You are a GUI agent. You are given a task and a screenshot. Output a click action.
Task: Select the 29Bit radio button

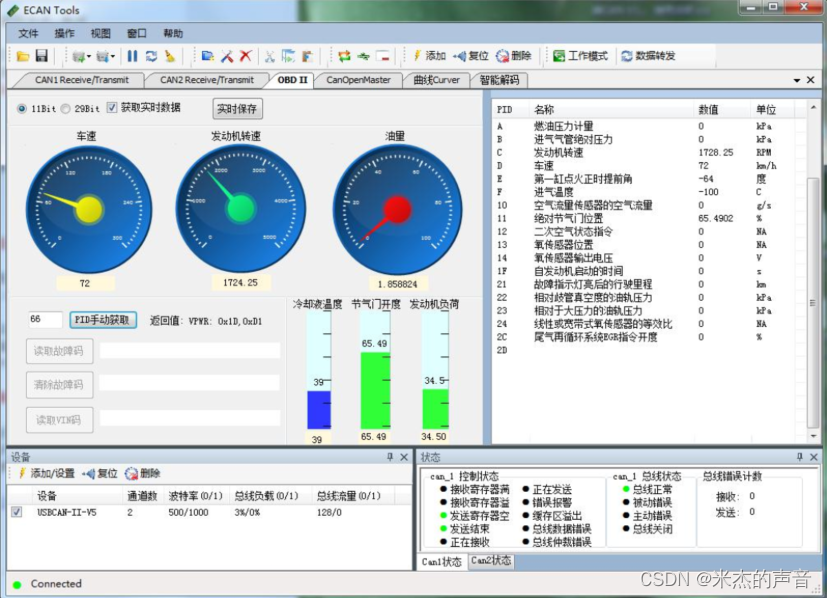point(66,108)
